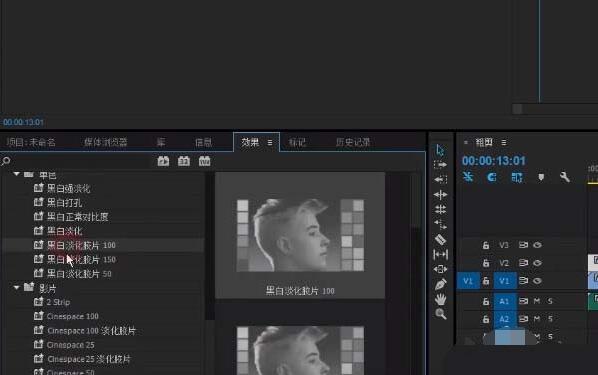Select the Rate Stretch tool
The image size is (598, 375).
click(x=440, y=224)
